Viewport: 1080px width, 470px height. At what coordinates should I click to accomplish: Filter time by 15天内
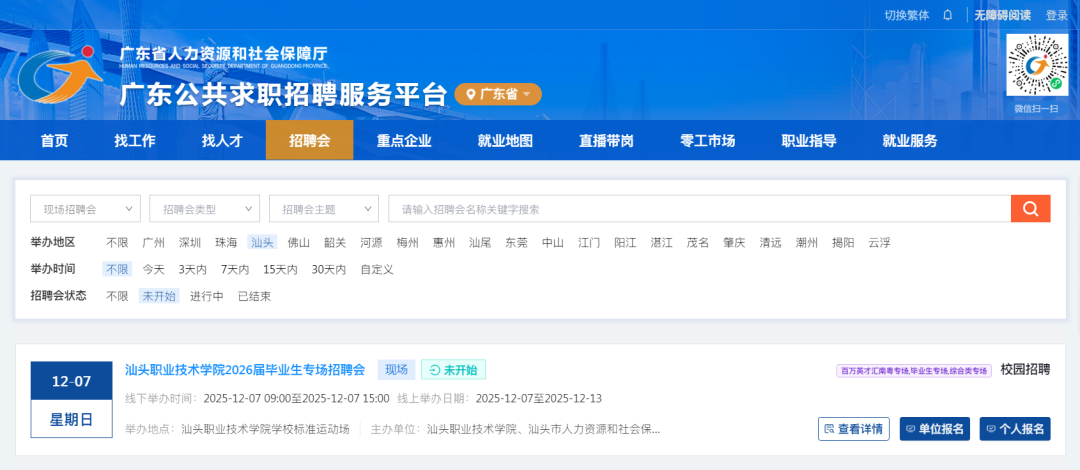(280, 269)
